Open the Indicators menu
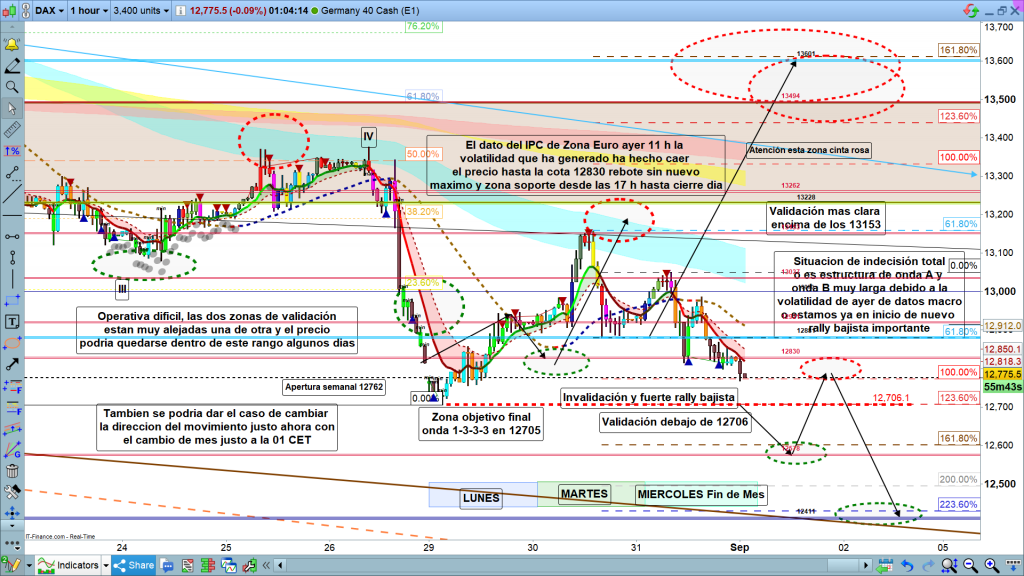This screenshot has width=1024, height=576. click(x=77, y=565)
